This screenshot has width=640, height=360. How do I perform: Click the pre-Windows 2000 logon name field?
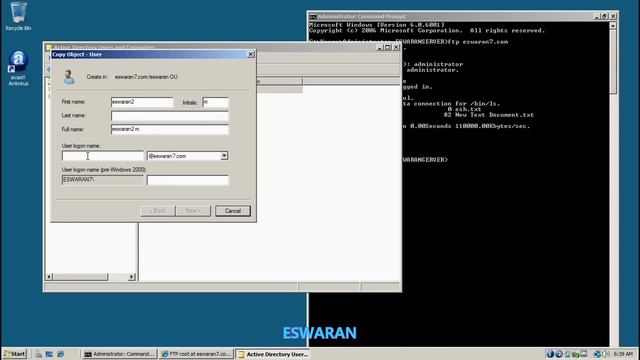click(x=188, y=180)
